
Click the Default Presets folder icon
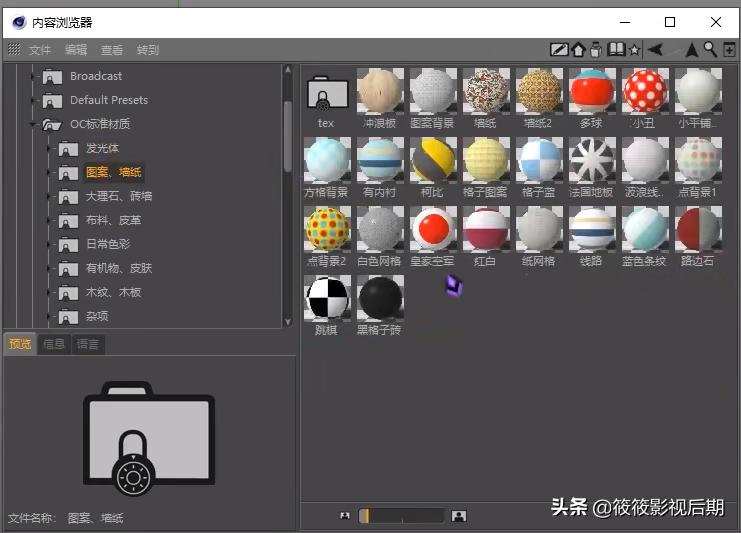(52, 101)
